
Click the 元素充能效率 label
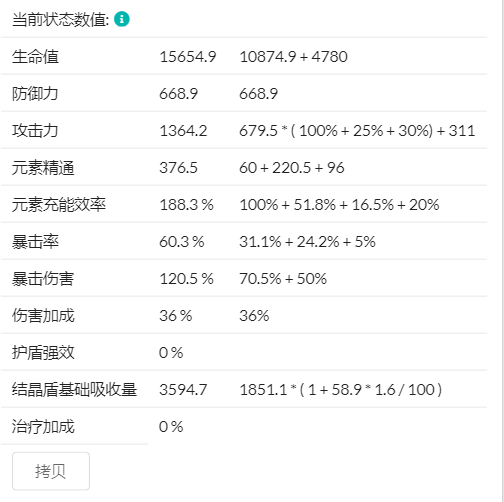(x=59, y=204)
